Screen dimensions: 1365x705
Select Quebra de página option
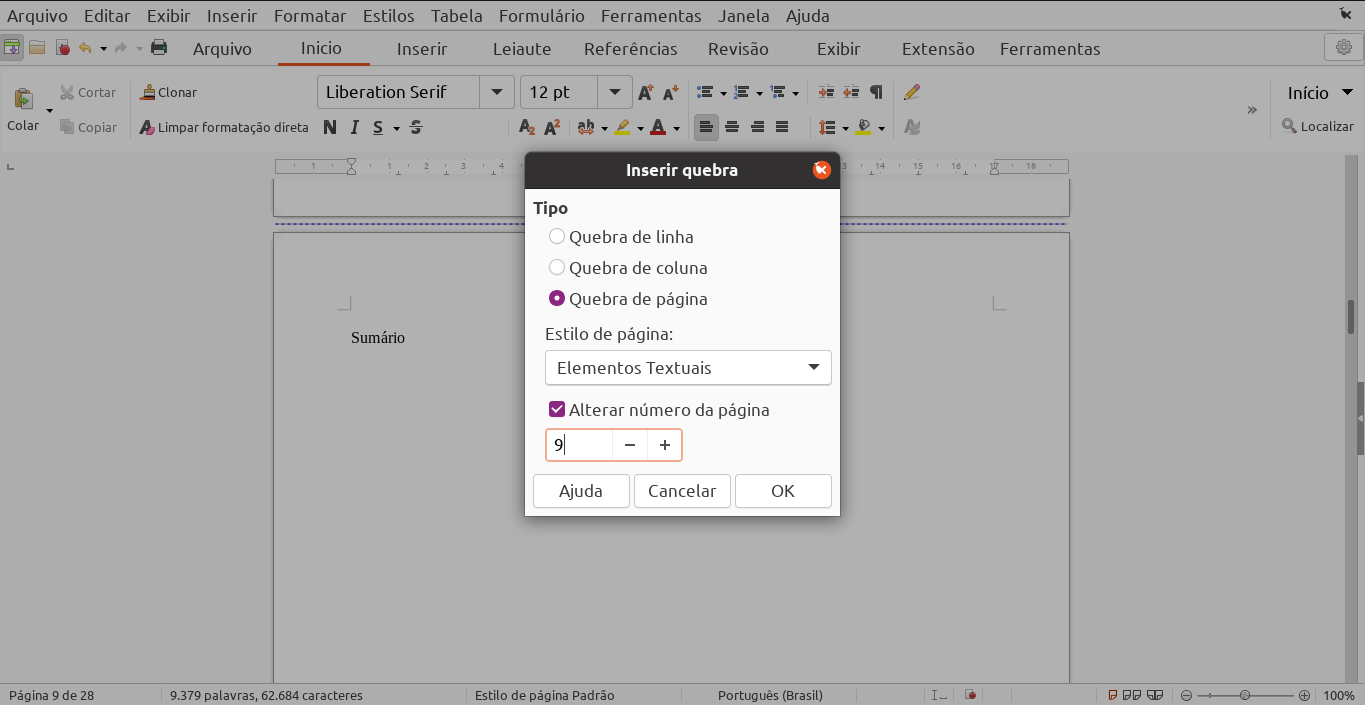pyautogui.click(x=628, y=299)
